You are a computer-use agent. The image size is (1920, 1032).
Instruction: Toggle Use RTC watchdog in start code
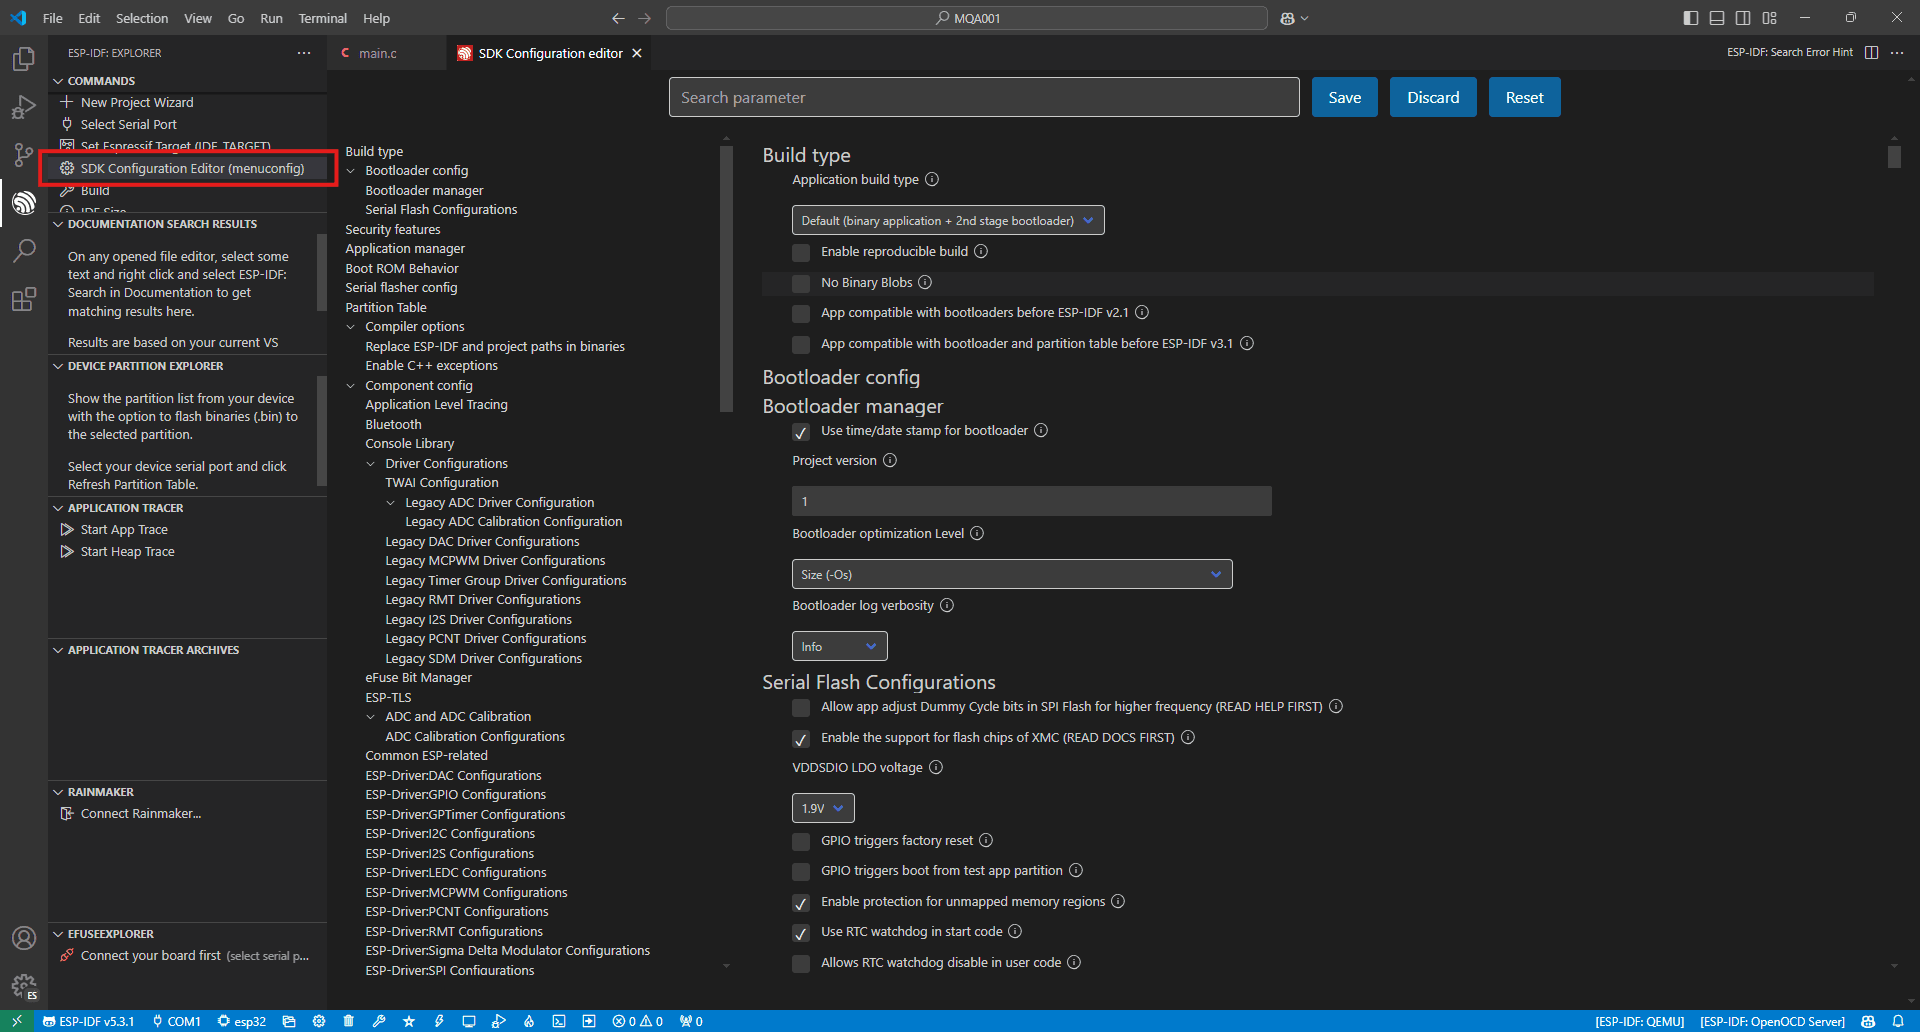(x=801, y=933)
